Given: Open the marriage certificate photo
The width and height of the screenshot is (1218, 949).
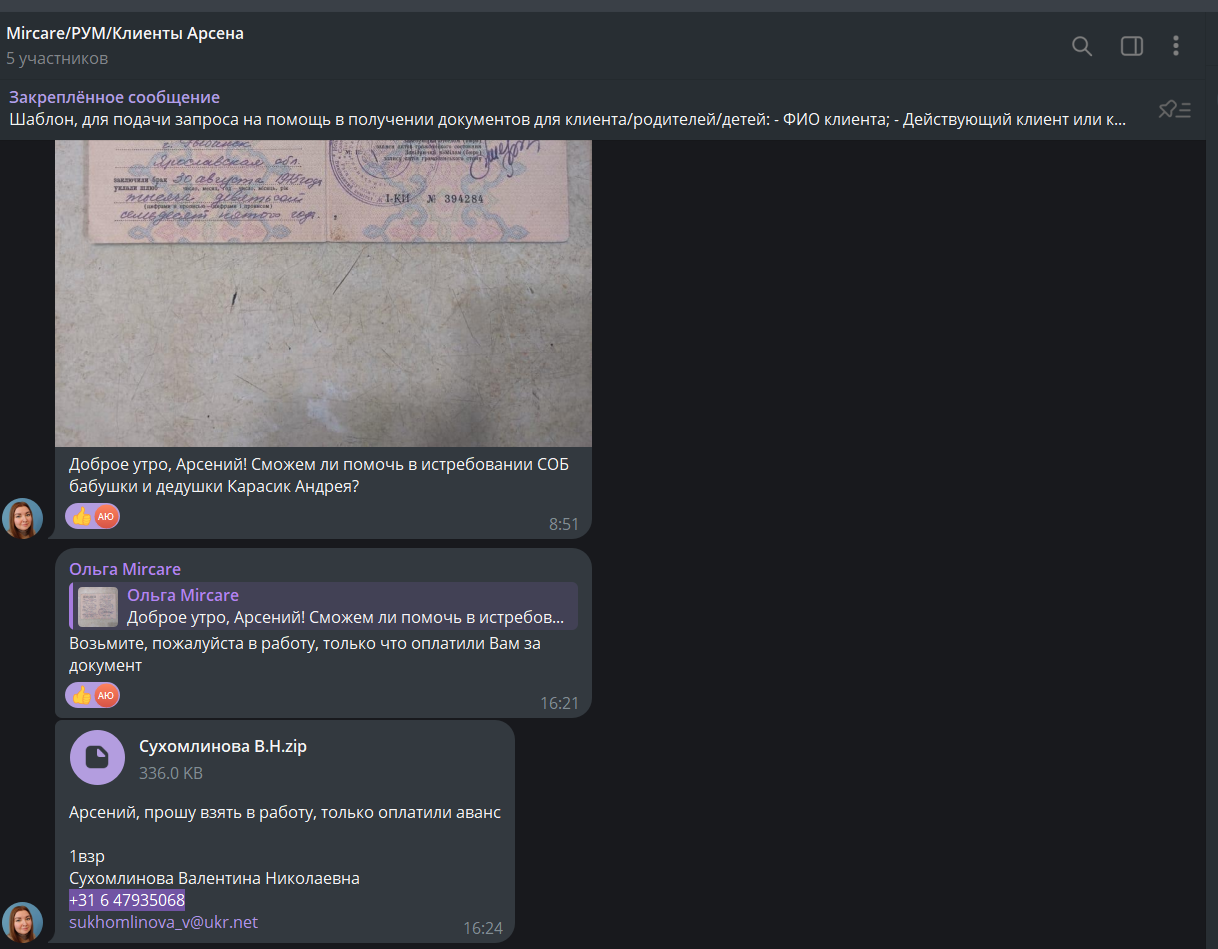Looking at the screenshot, I should coord(323,293).
